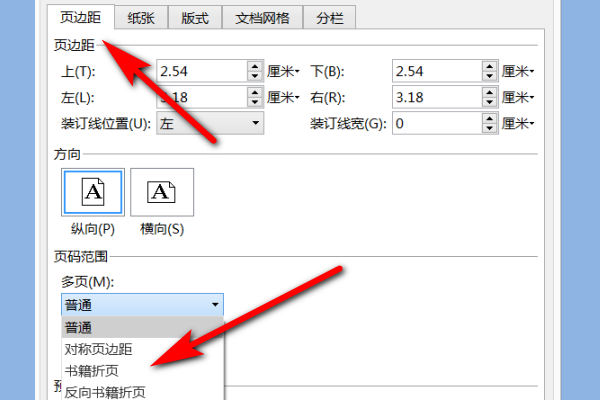Click the 右(R) right margin input field

point(435,97)
